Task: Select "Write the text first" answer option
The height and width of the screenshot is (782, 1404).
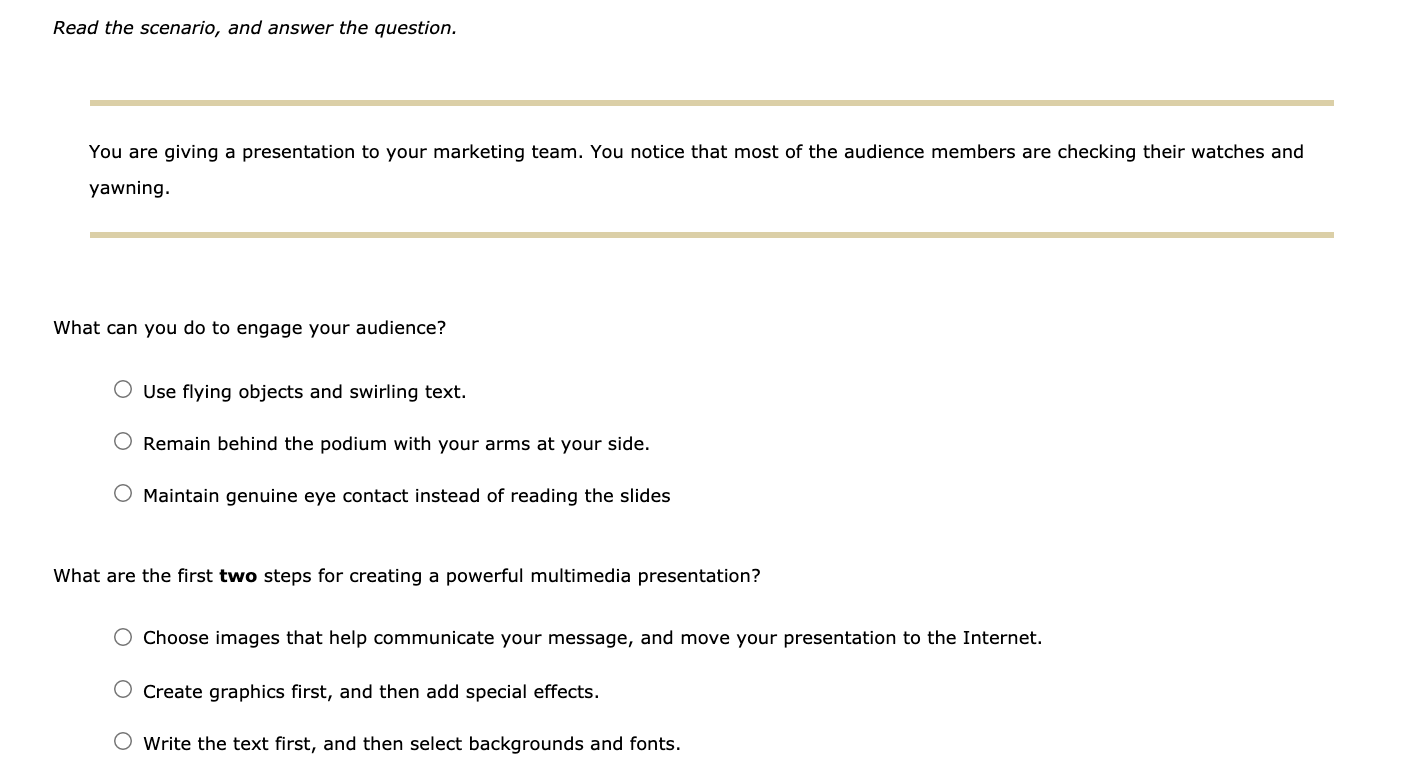Action: 412,743
